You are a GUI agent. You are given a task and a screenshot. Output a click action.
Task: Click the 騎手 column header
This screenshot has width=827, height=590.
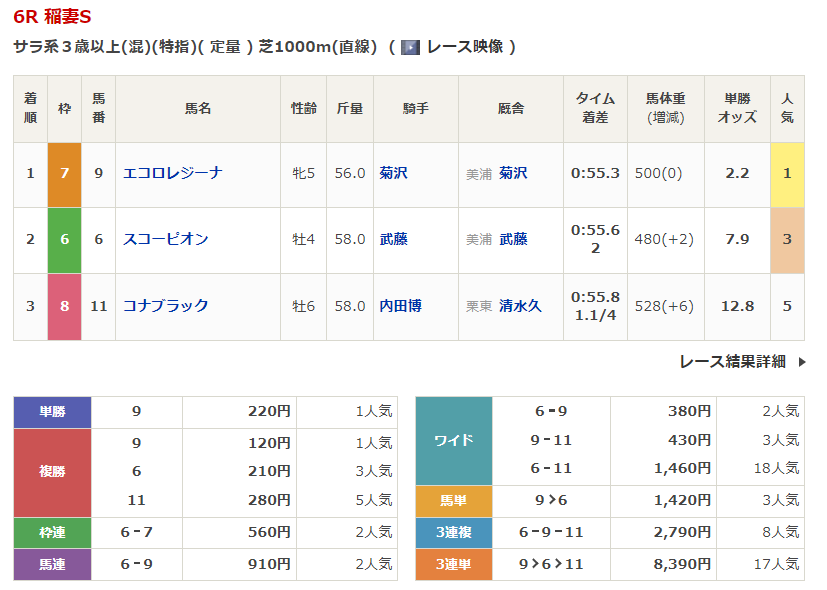pyautogui.click(x=416, y=109)
